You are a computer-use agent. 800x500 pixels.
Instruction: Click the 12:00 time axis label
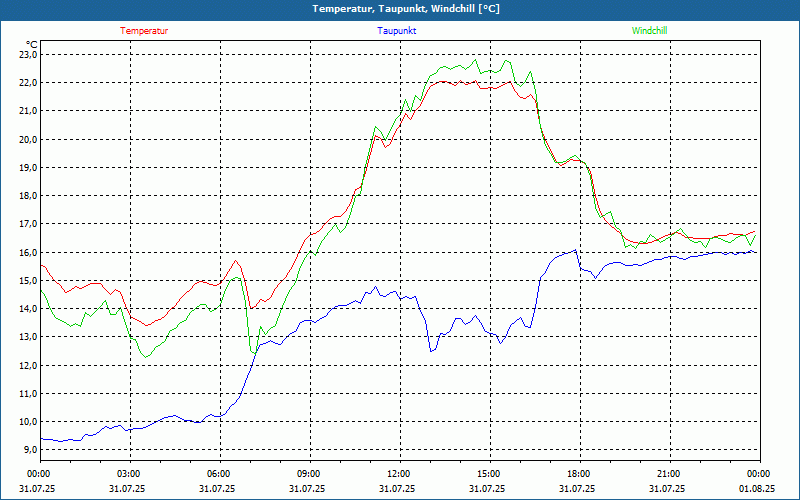399,474
